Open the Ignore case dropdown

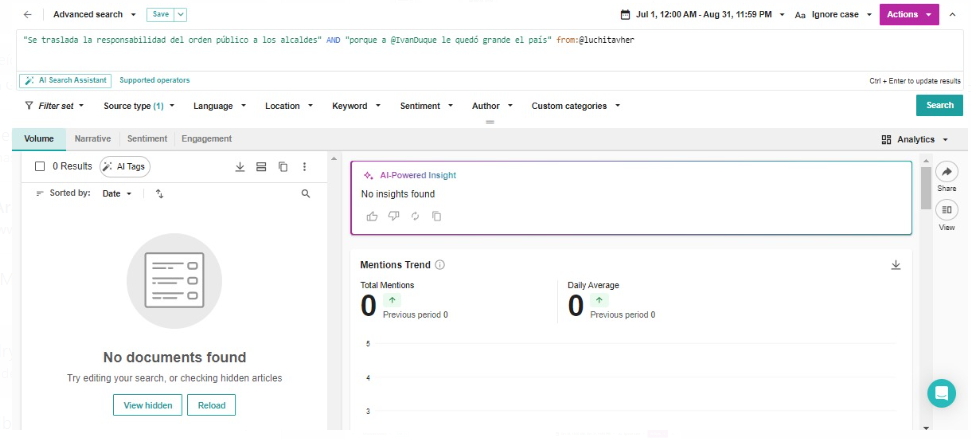(x=842, y=14)
